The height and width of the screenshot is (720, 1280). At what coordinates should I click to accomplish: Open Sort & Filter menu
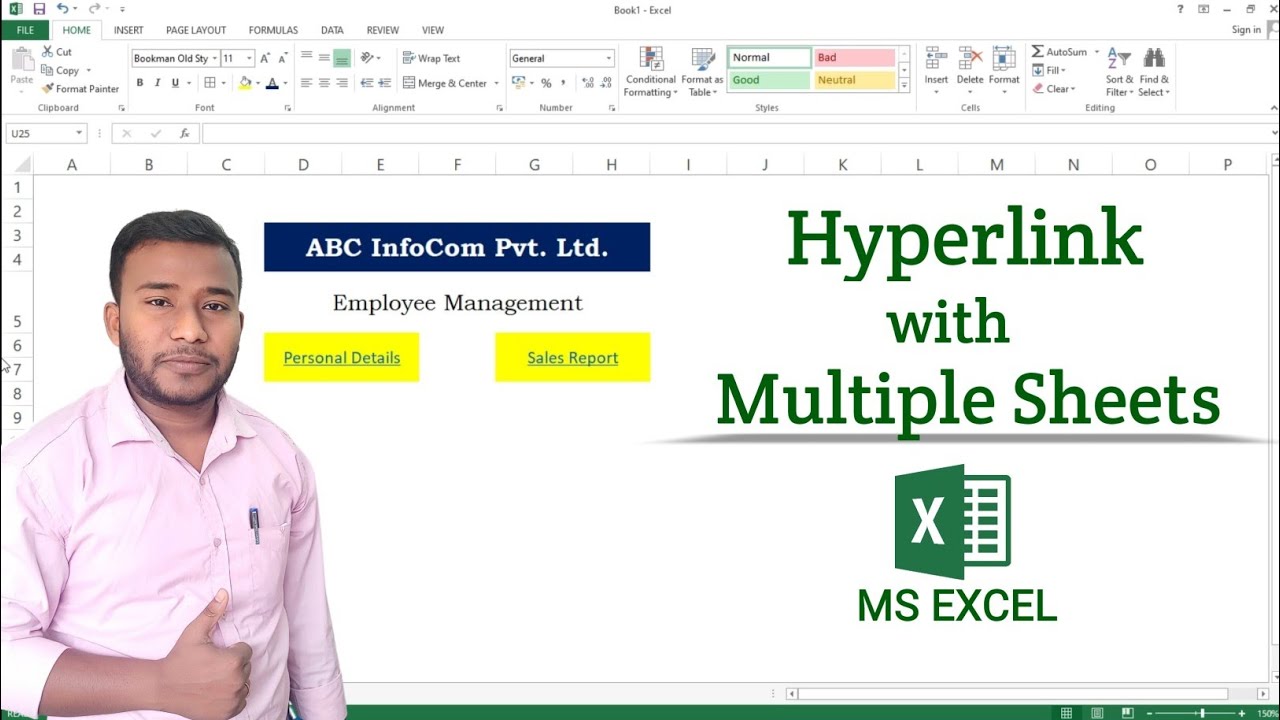click(1119, 71)
